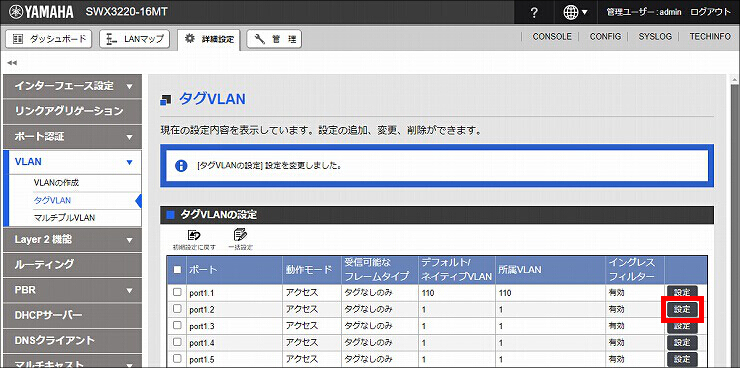Screen dimensions: 740x368
Task: Collapse the VLAN menu
Action: 72,162
